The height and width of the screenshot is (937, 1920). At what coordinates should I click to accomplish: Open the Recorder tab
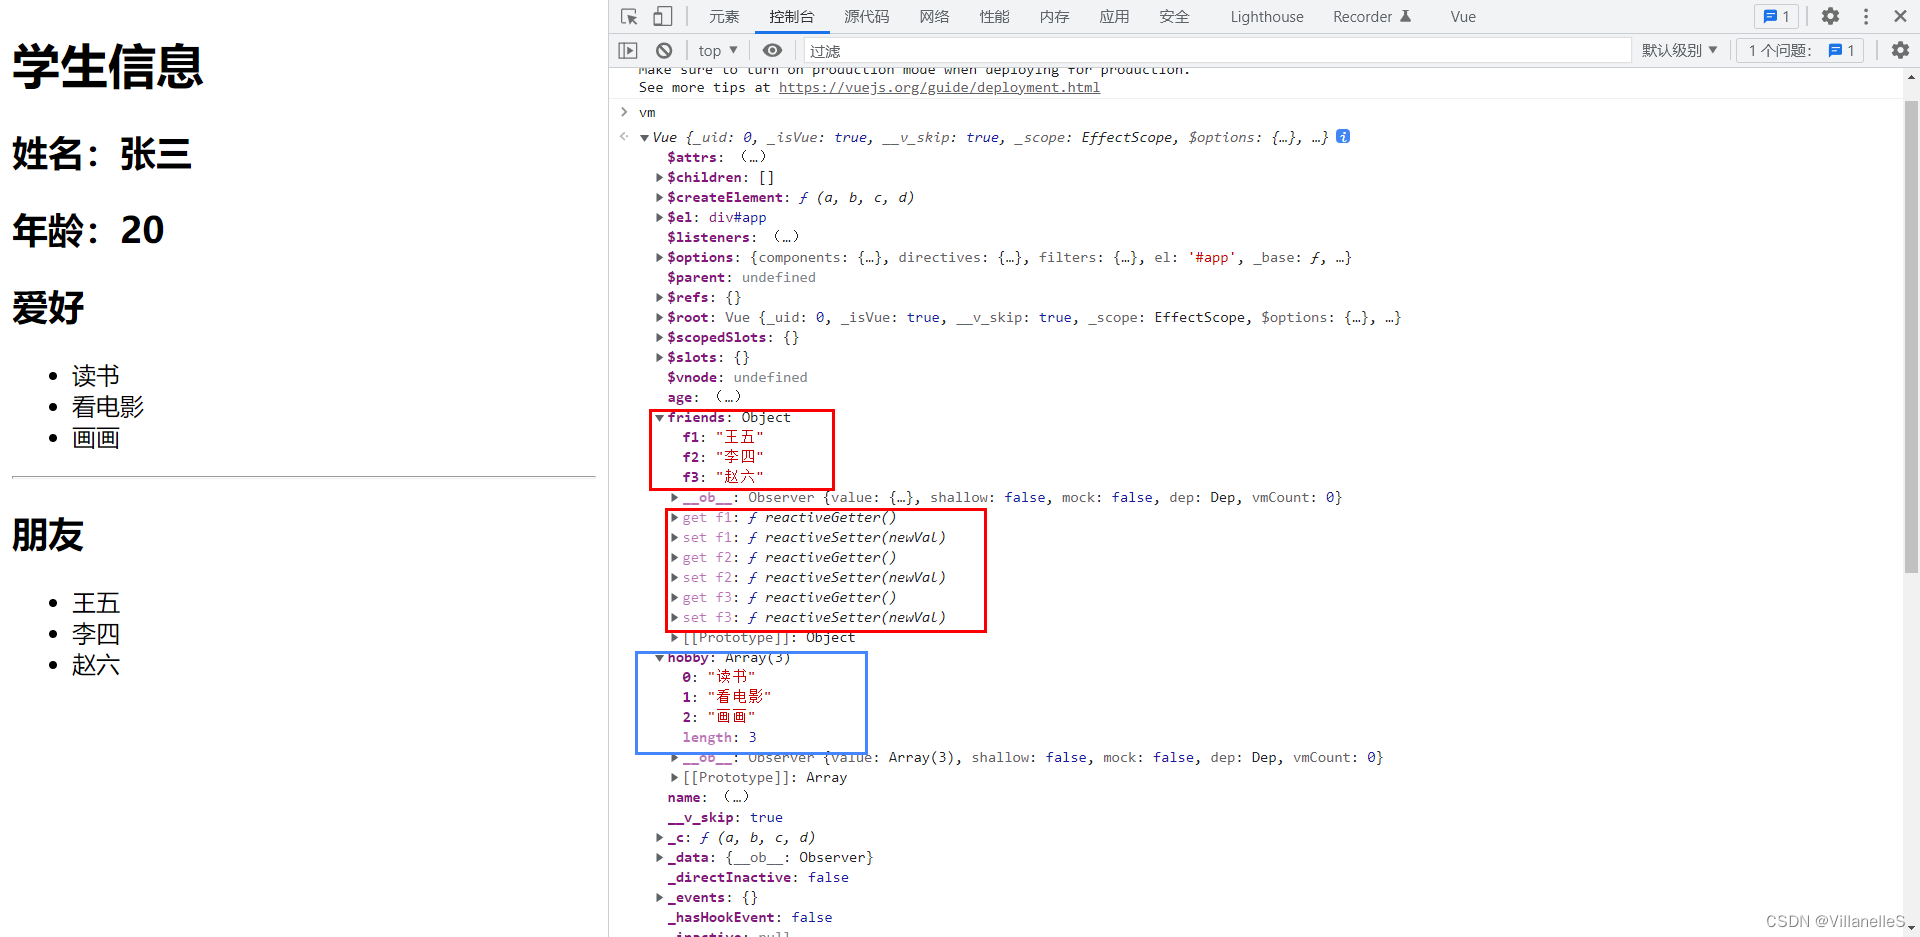pos(1371,17)
